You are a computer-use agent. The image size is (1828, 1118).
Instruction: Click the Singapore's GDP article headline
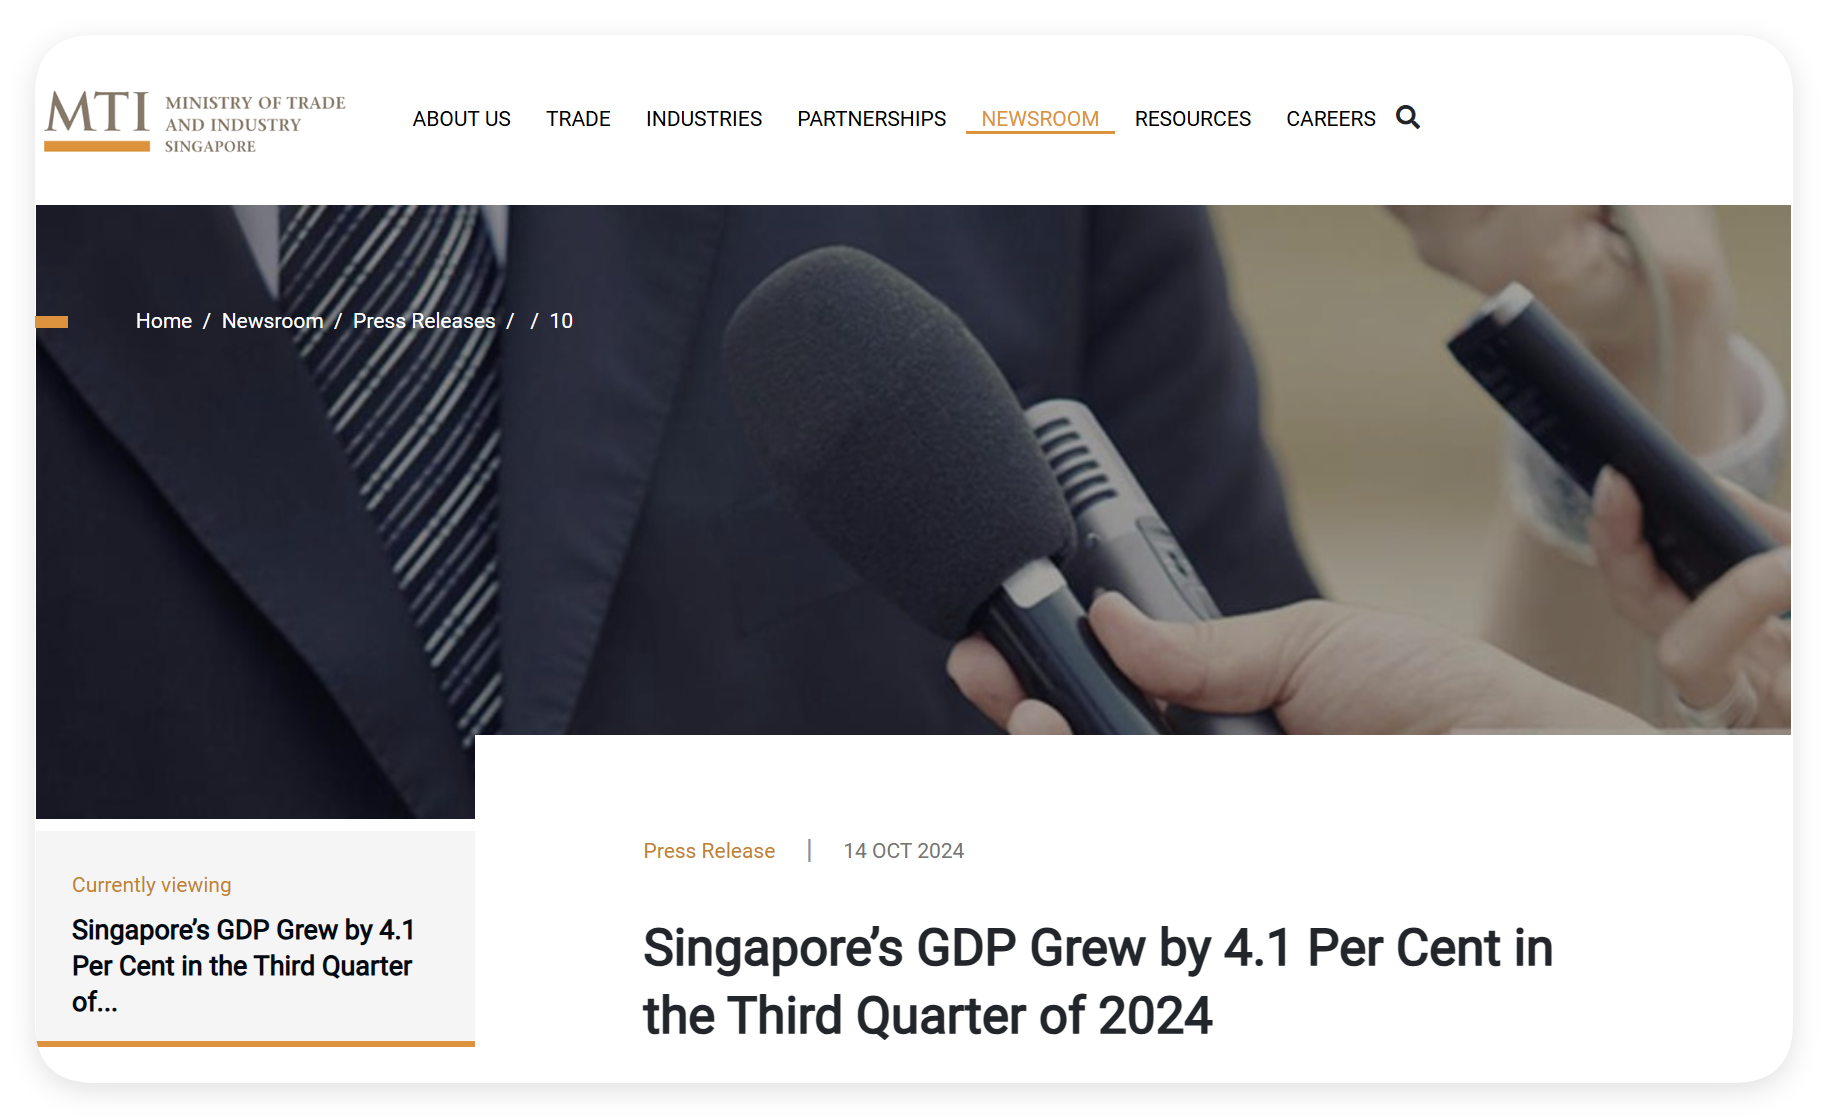tap(1097, 981)
